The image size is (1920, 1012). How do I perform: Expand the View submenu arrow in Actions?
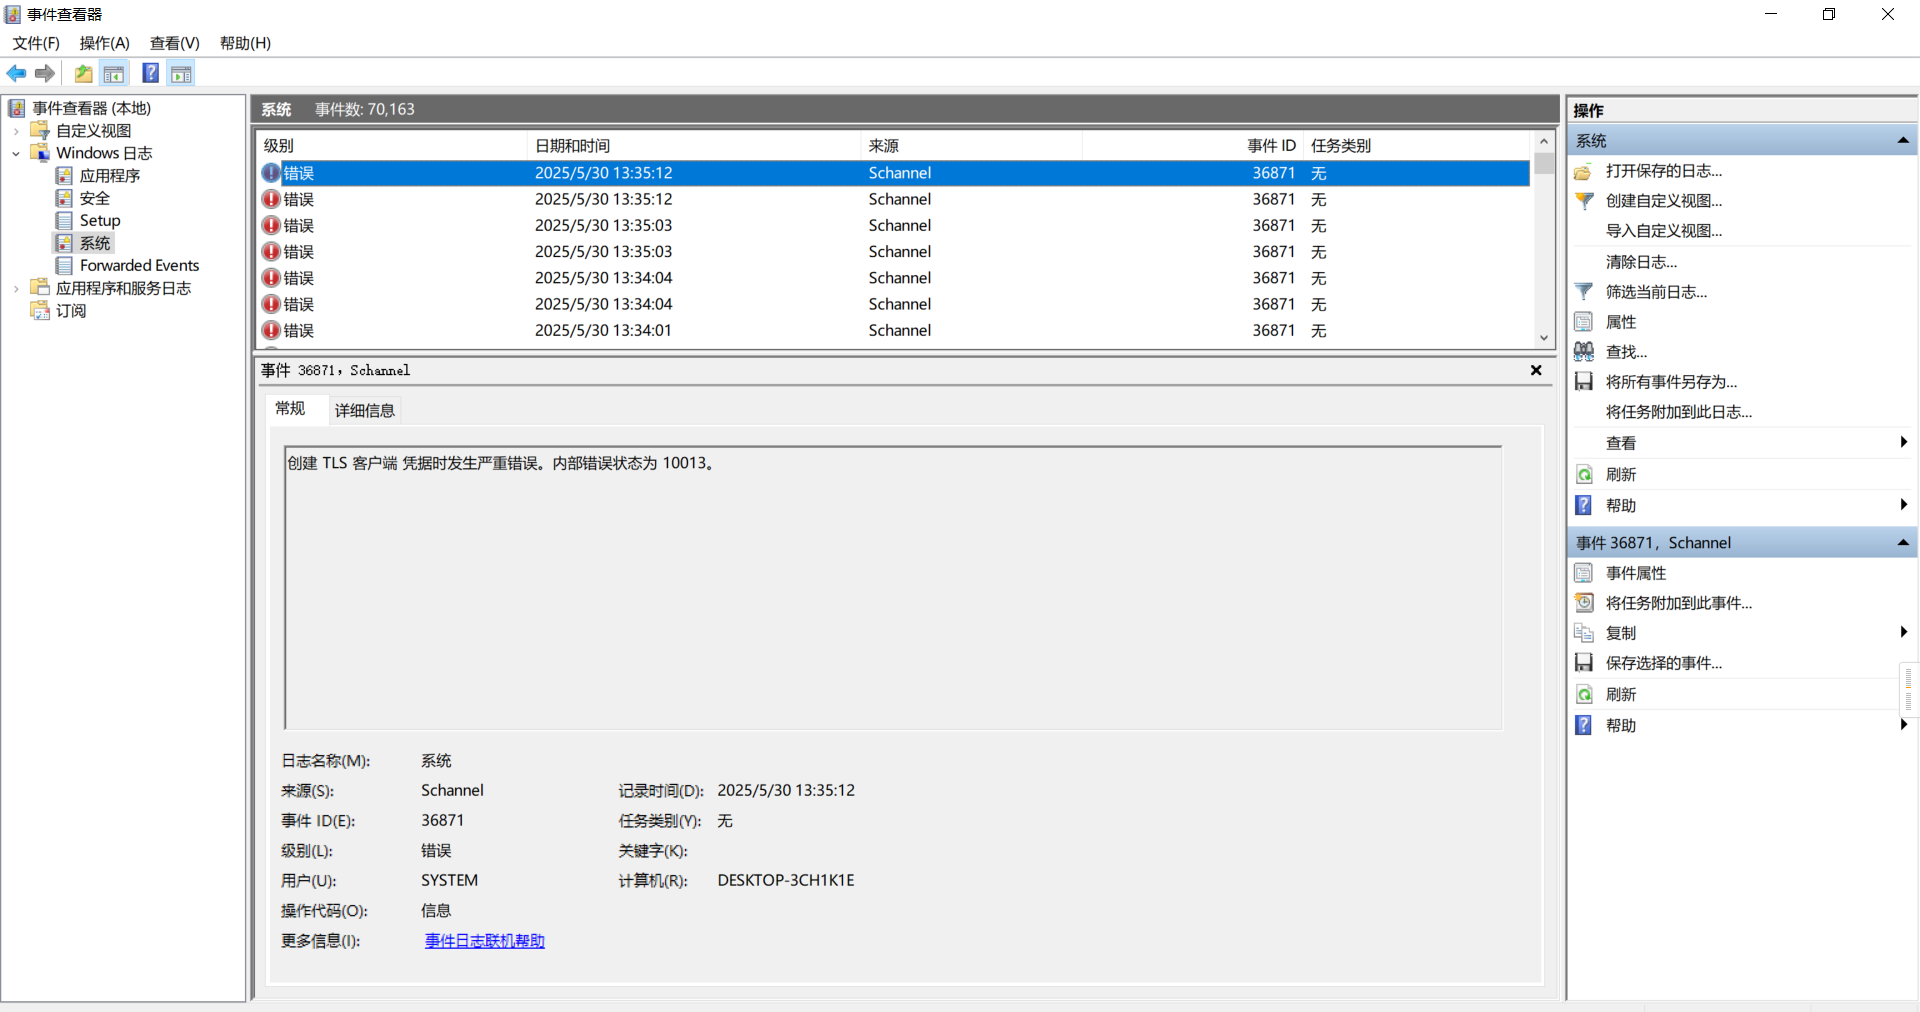coord(1904,443)
